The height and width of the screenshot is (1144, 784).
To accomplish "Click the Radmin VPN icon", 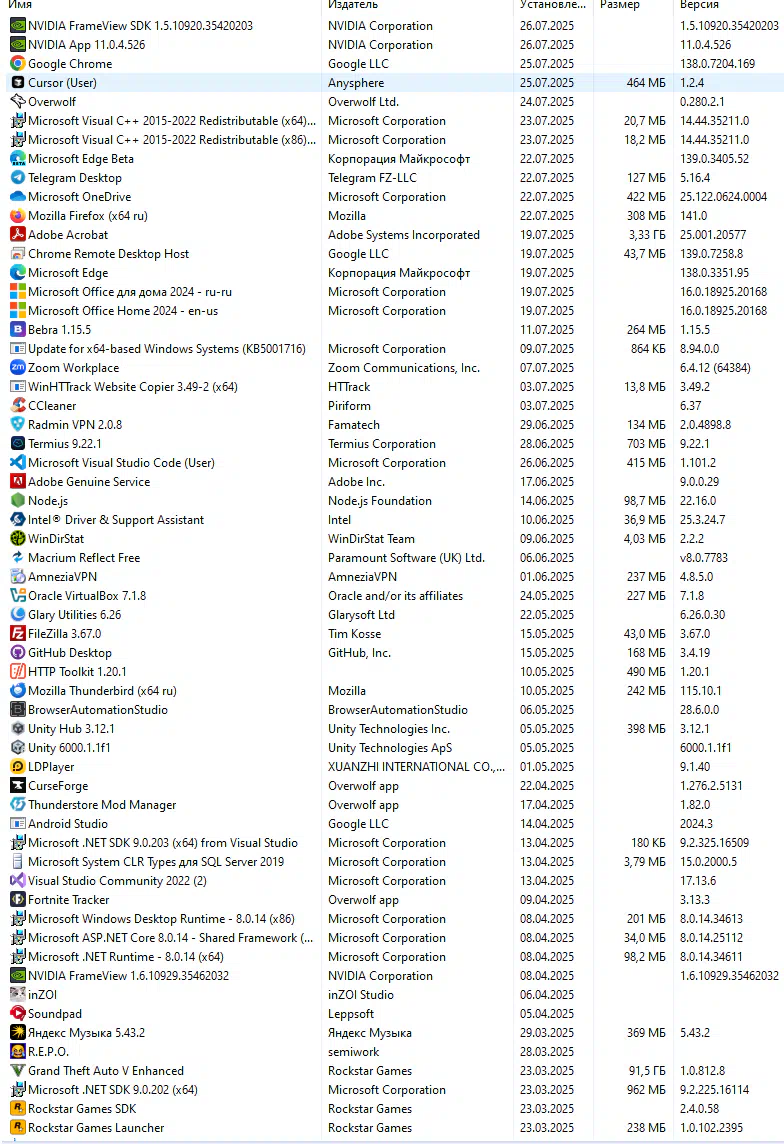I will [x=18, y=425].
